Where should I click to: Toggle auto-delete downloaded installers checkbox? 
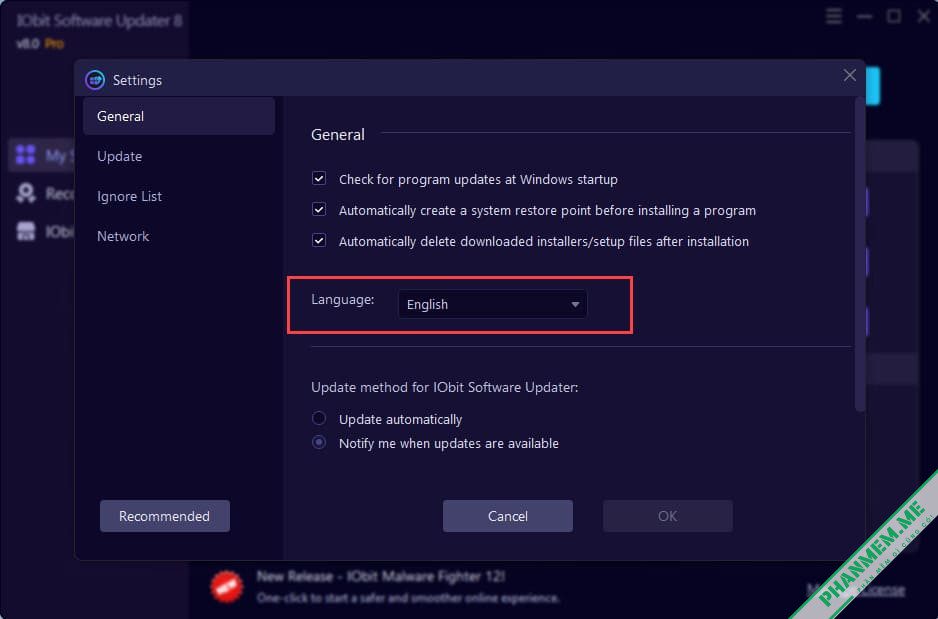click(319, 240)
